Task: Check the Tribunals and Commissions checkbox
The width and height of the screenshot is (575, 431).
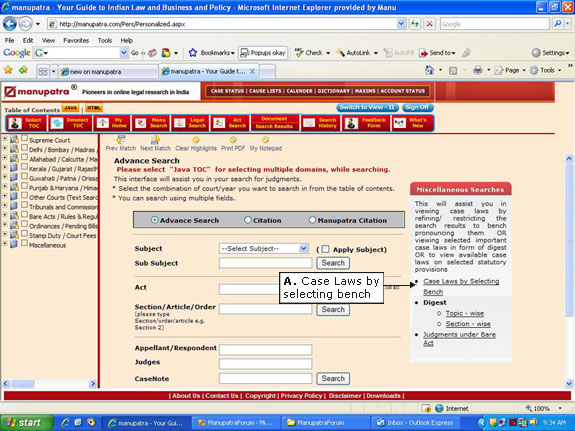Action: 25,205
